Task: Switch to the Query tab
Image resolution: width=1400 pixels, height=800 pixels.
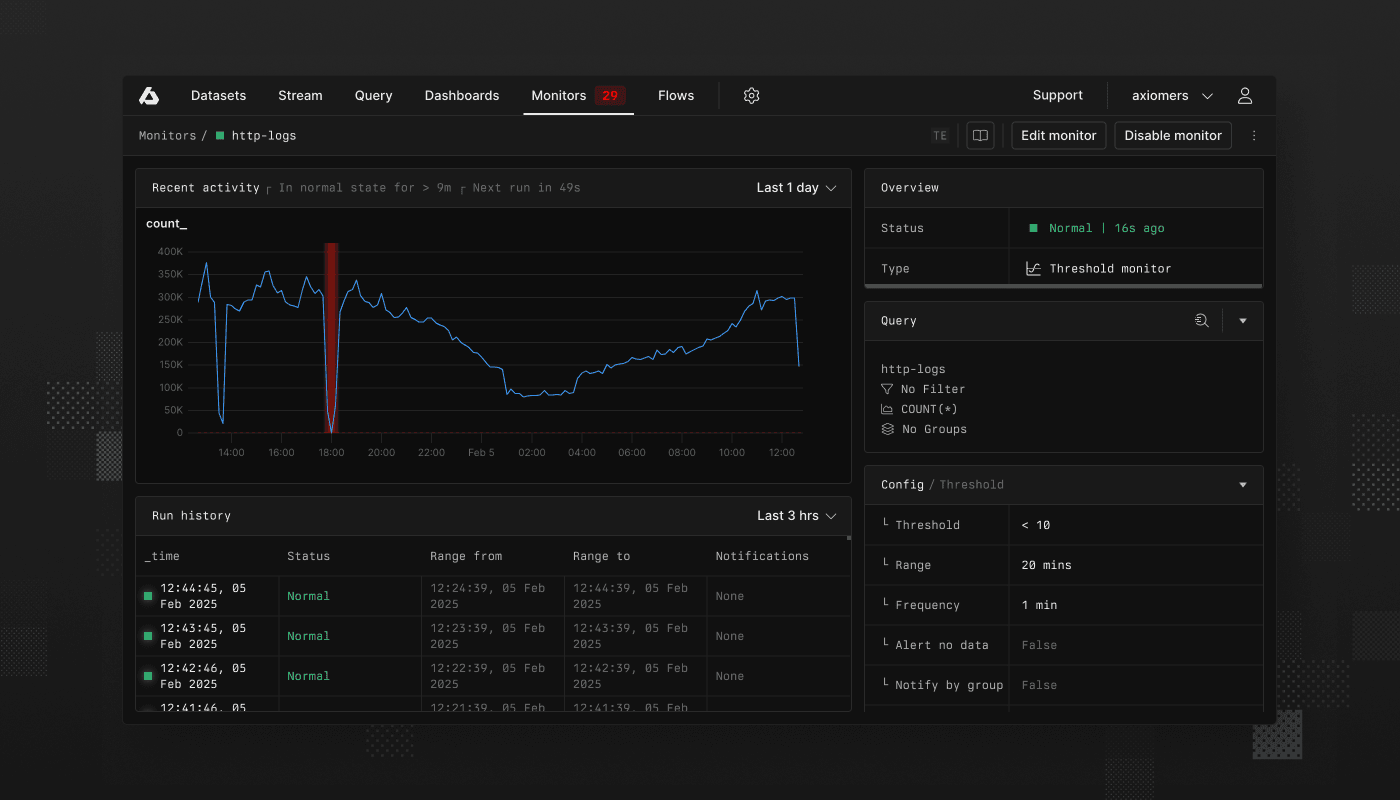Action: (373, 96)
